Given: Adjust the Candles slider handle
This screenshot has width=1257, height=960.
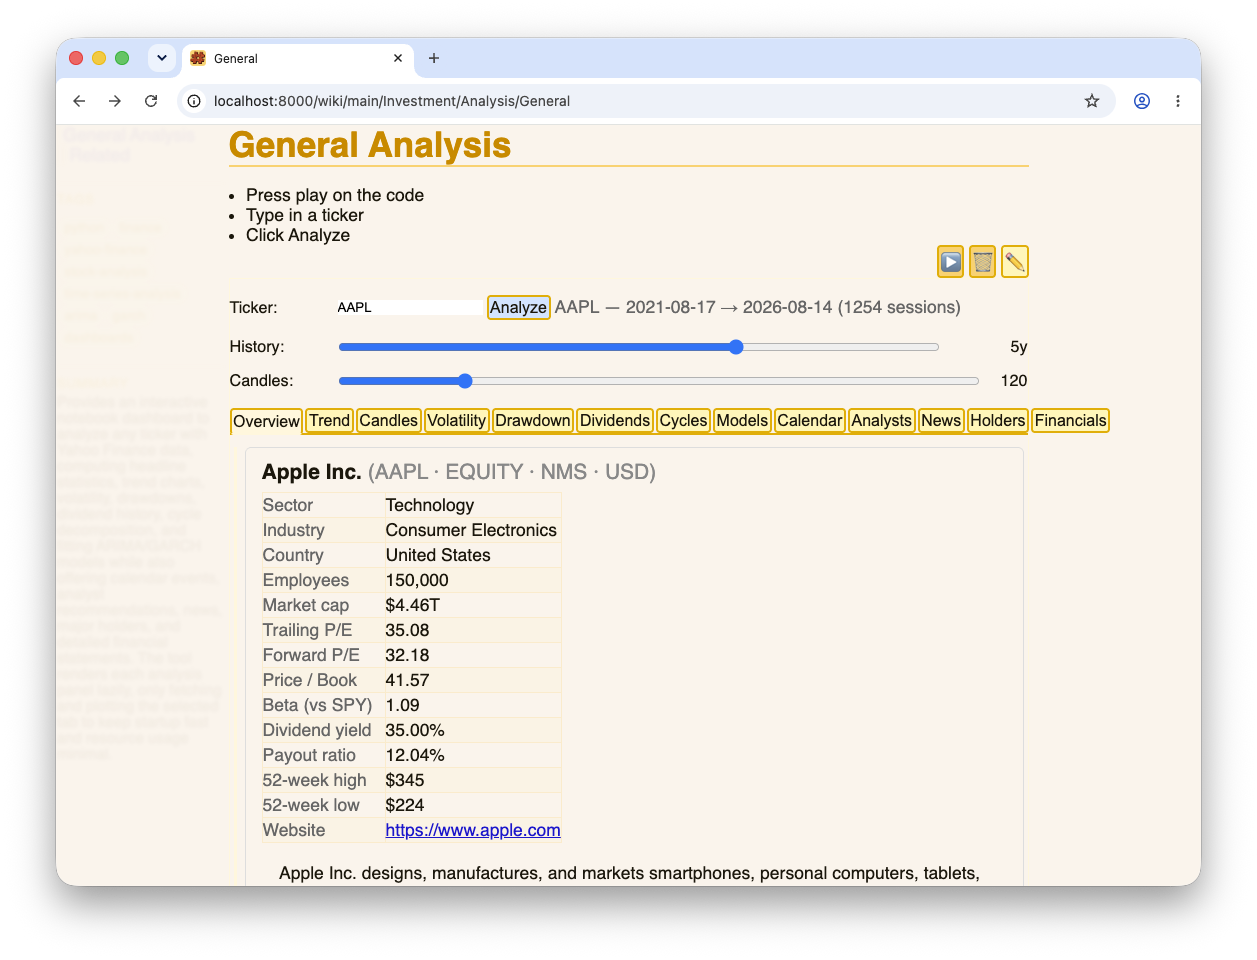Looking at the screenshot, I should point(465,381).
